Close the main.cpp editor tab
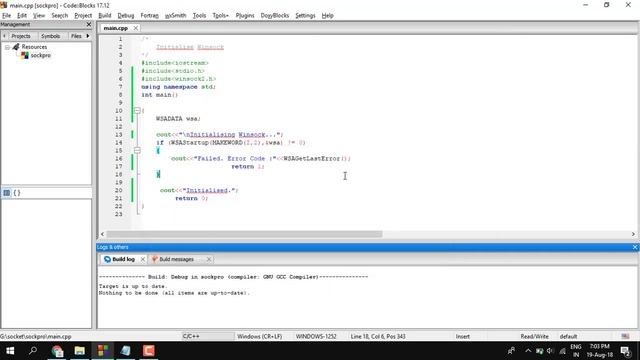 point(136,28)
